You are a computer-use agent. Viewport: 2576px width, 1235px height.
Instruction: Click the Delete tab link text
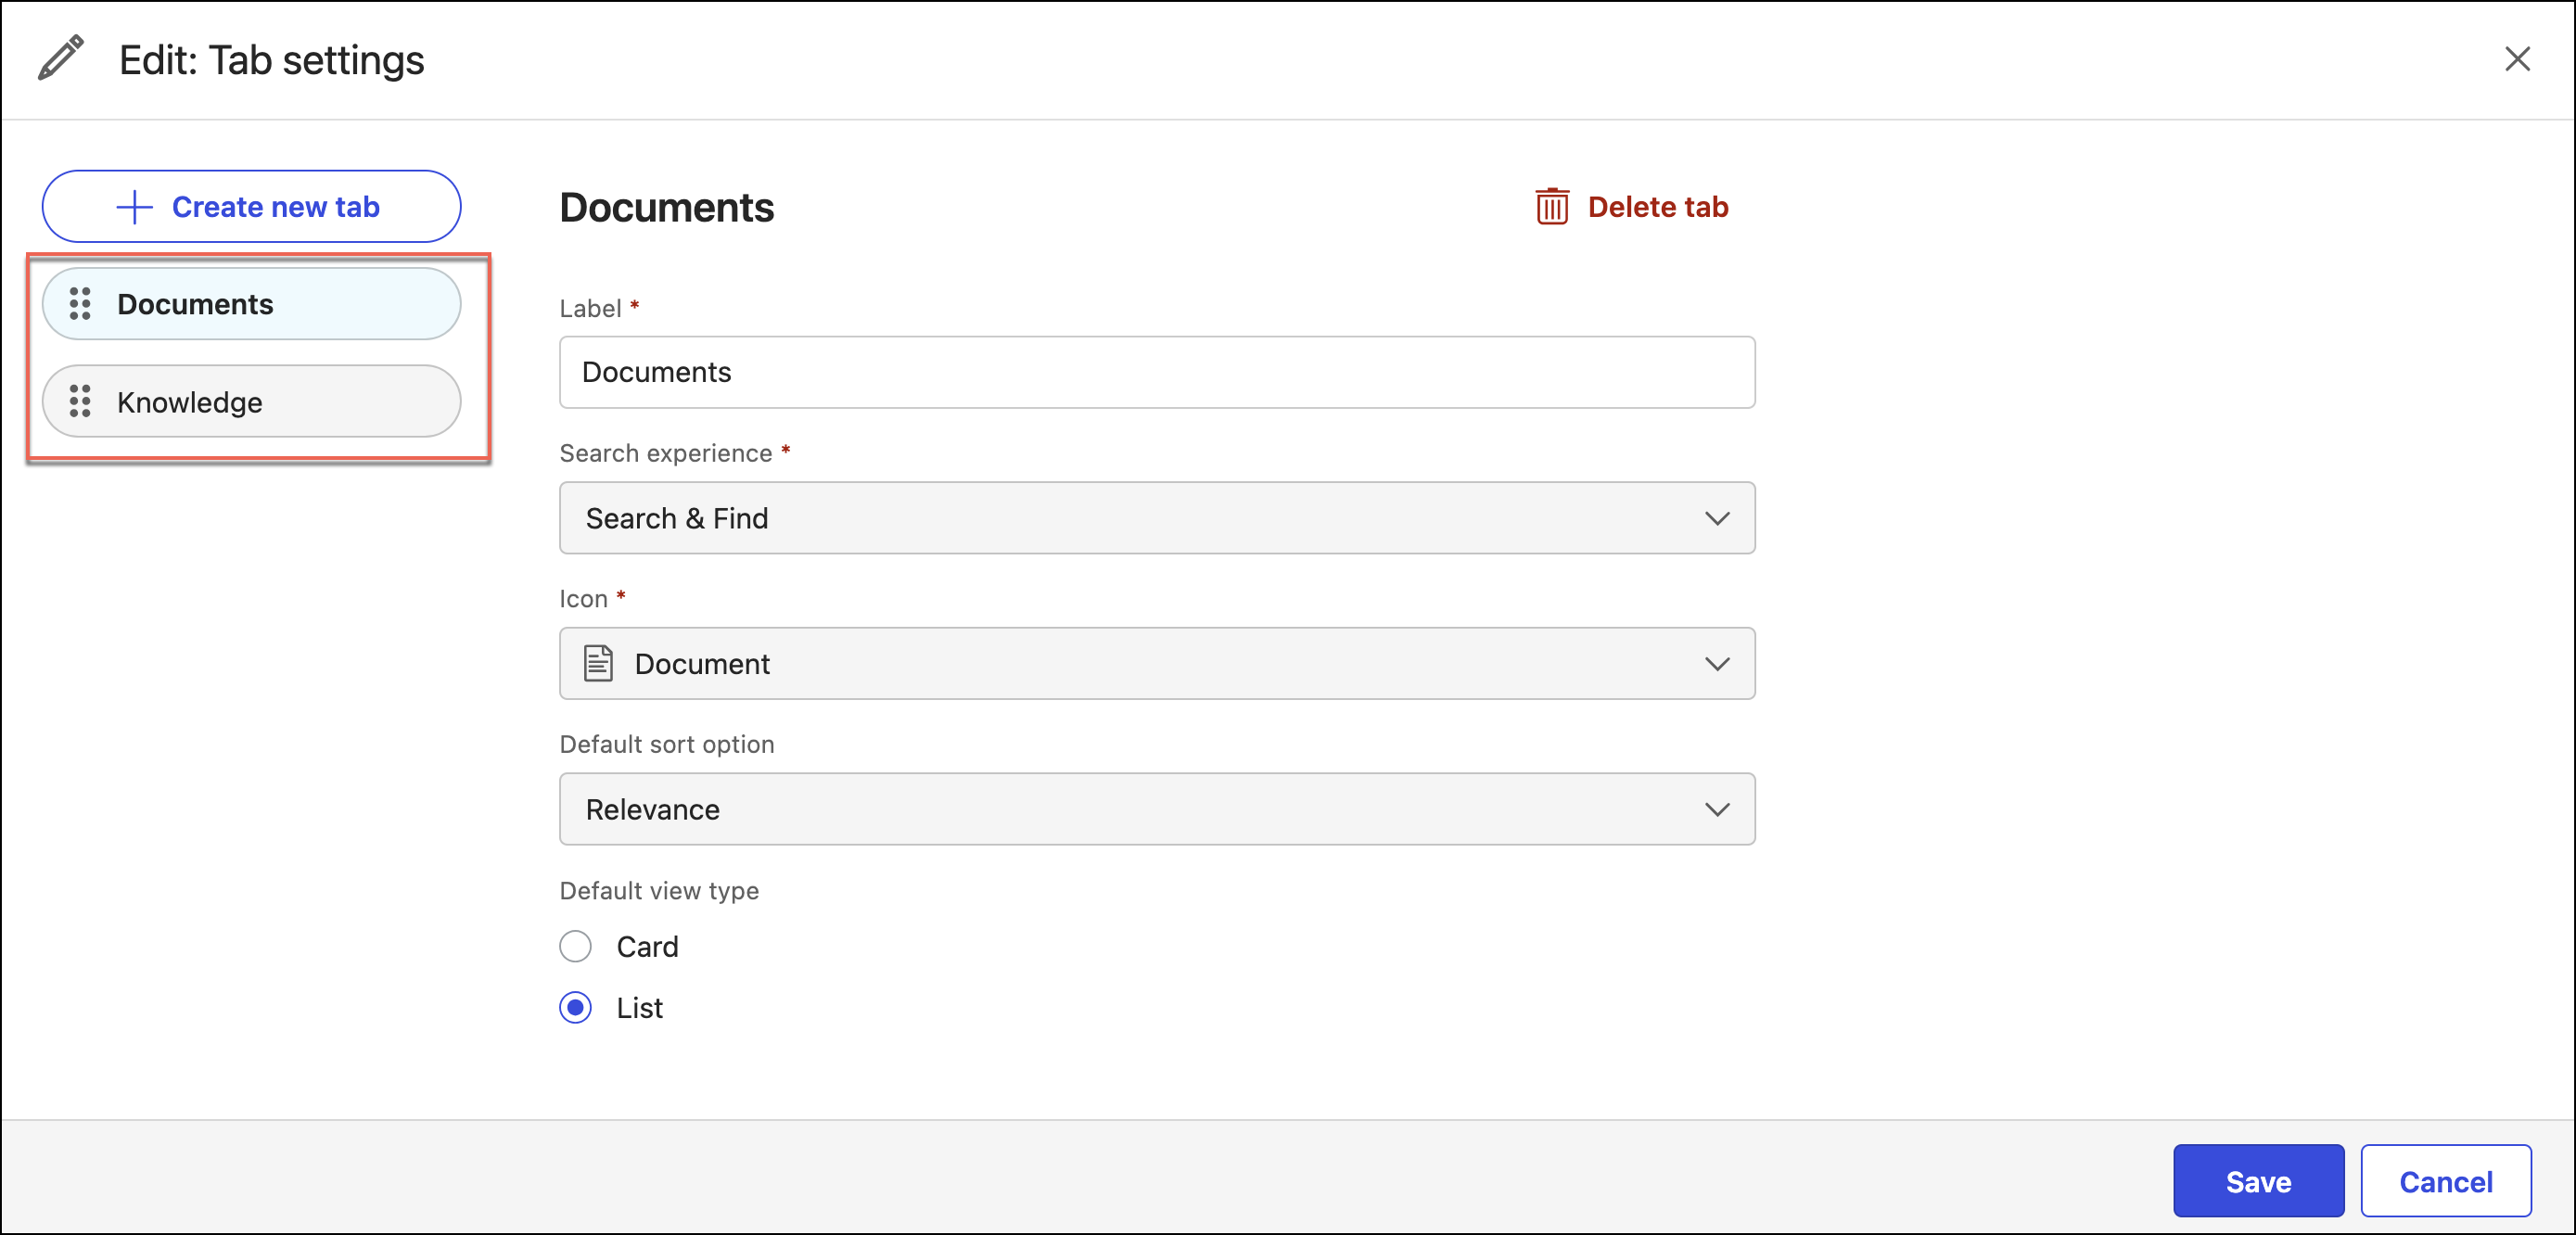[x=1657, y=207]
